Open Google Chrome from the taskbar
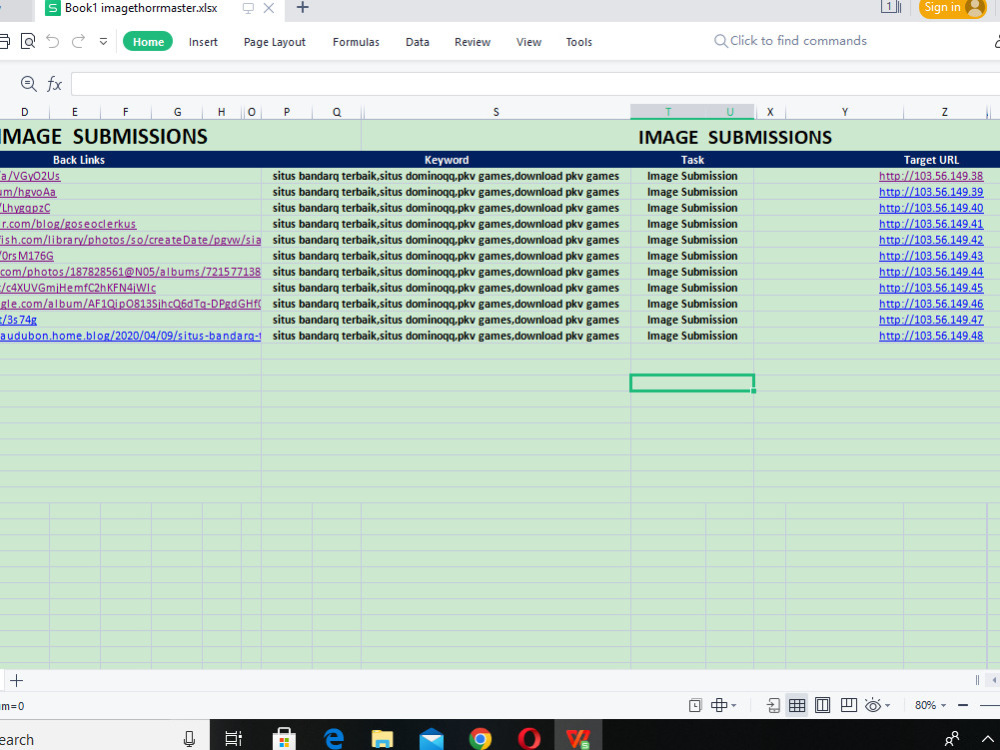1000x750 pixels. coord(480,739)
